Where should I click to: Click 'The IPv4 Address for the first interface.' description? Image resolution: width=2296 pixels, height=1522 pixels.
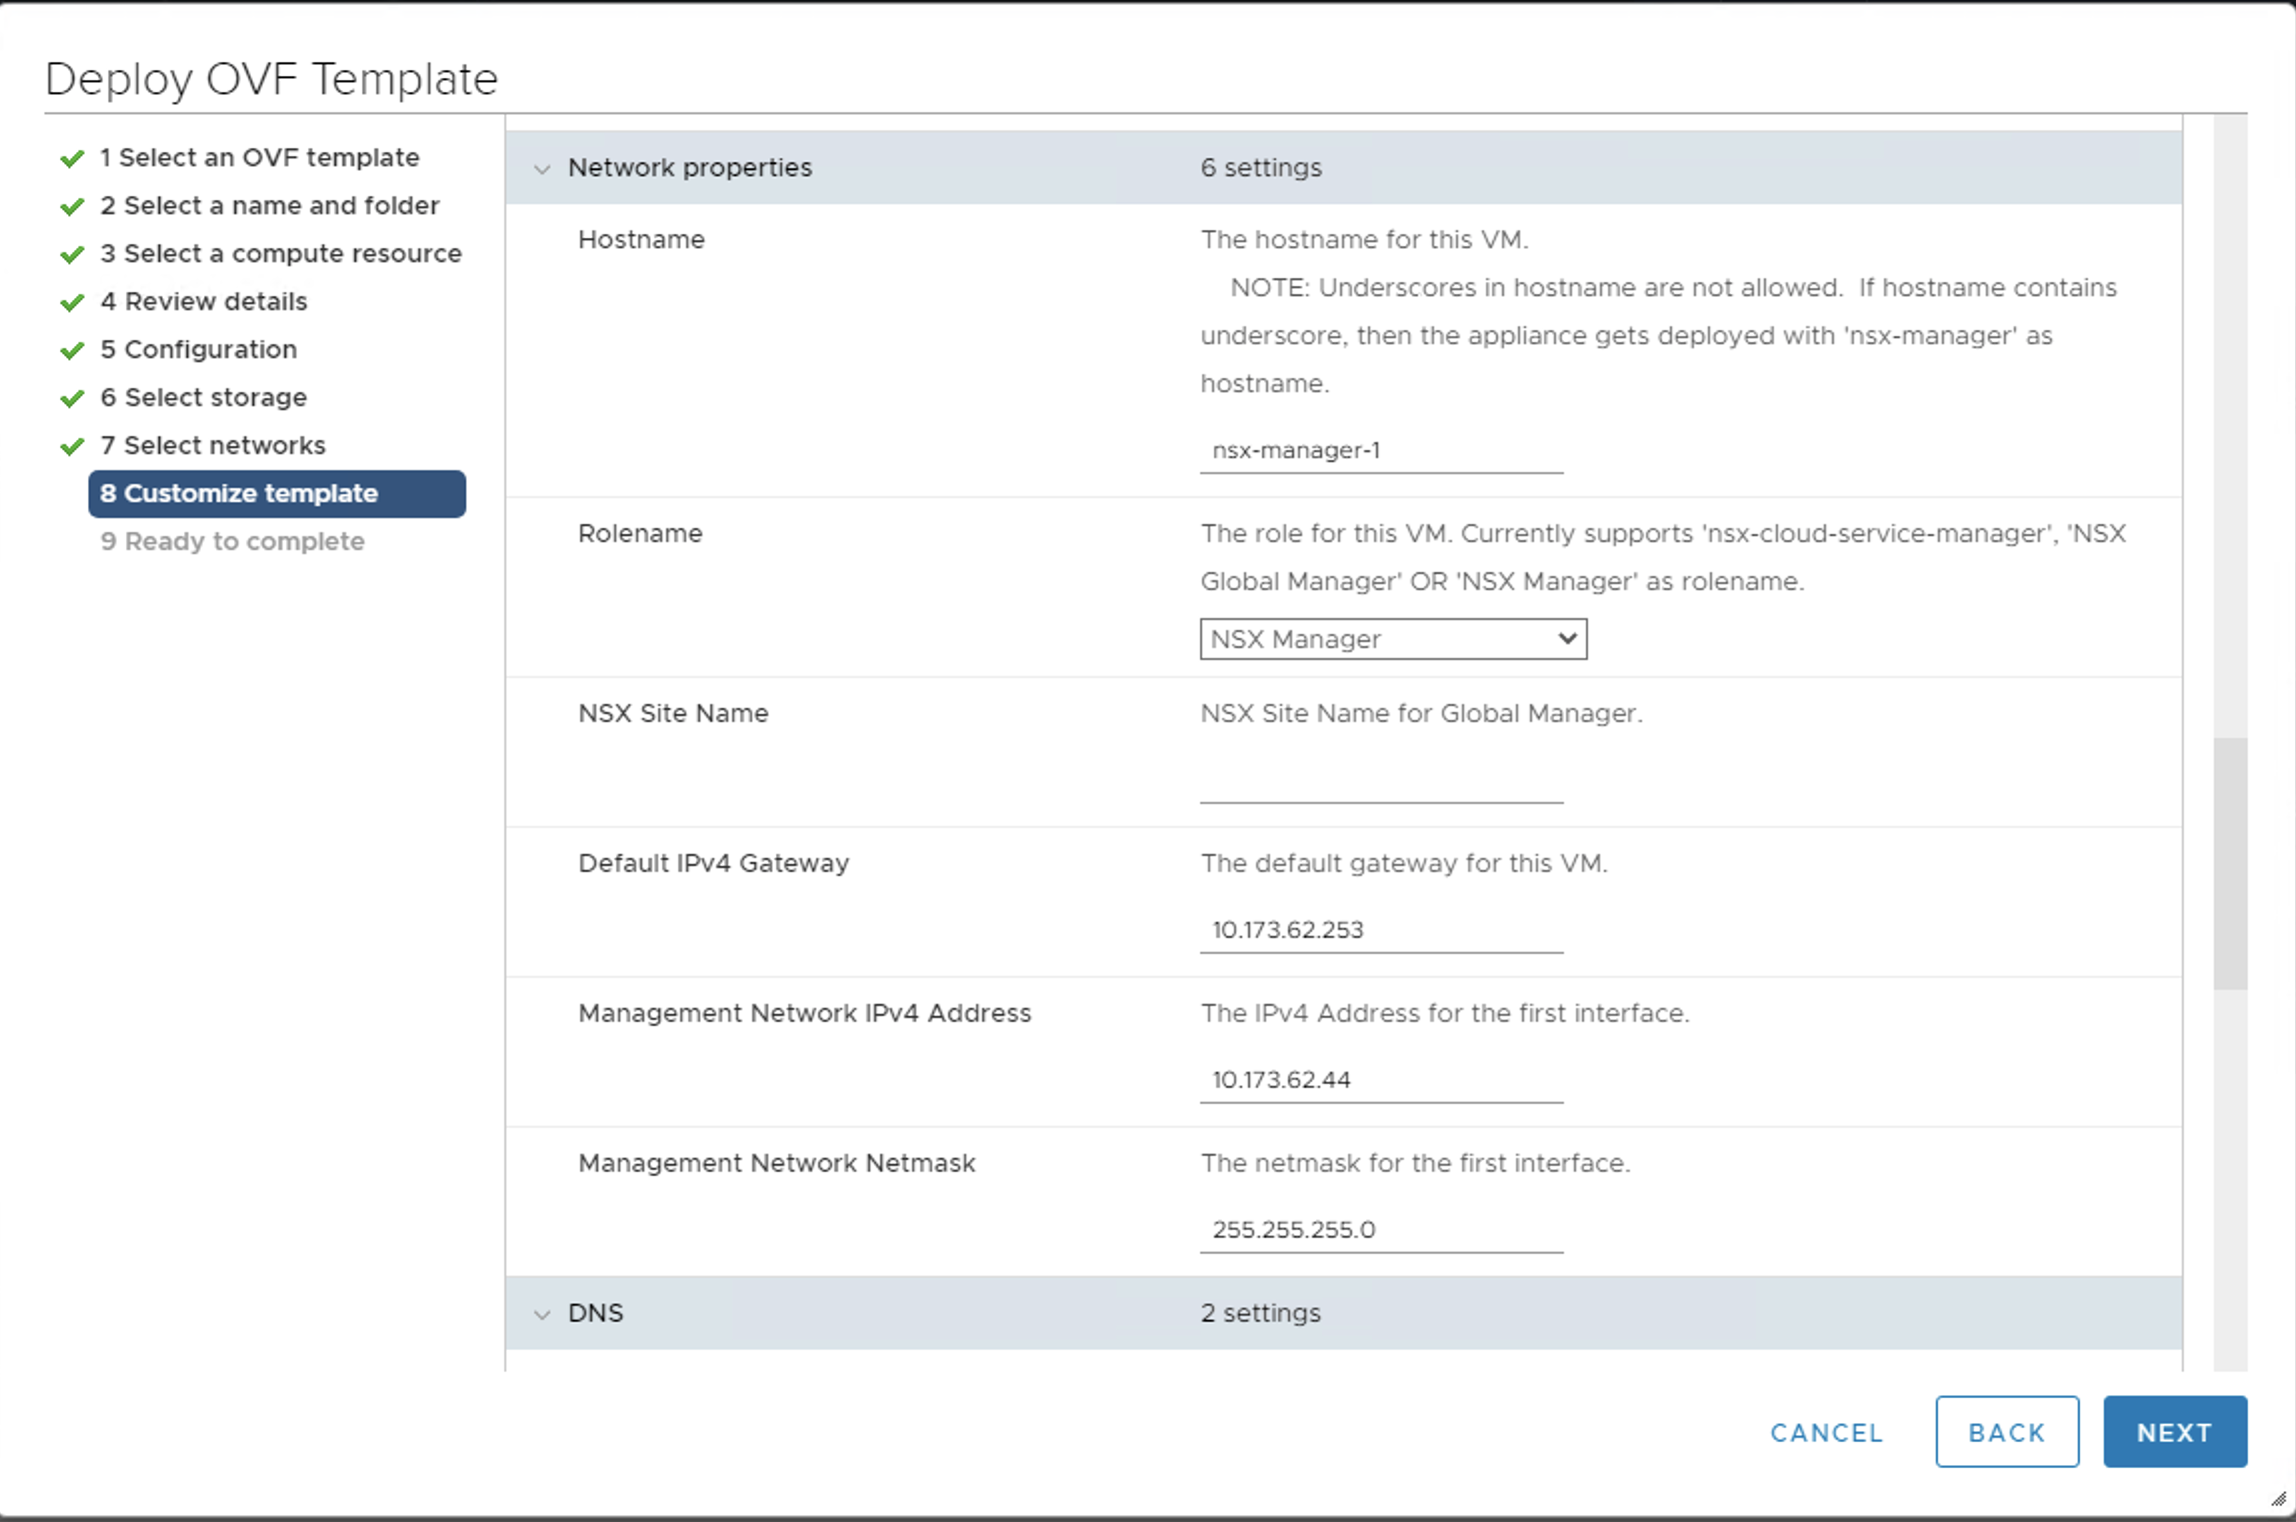click(1445, 1014)
